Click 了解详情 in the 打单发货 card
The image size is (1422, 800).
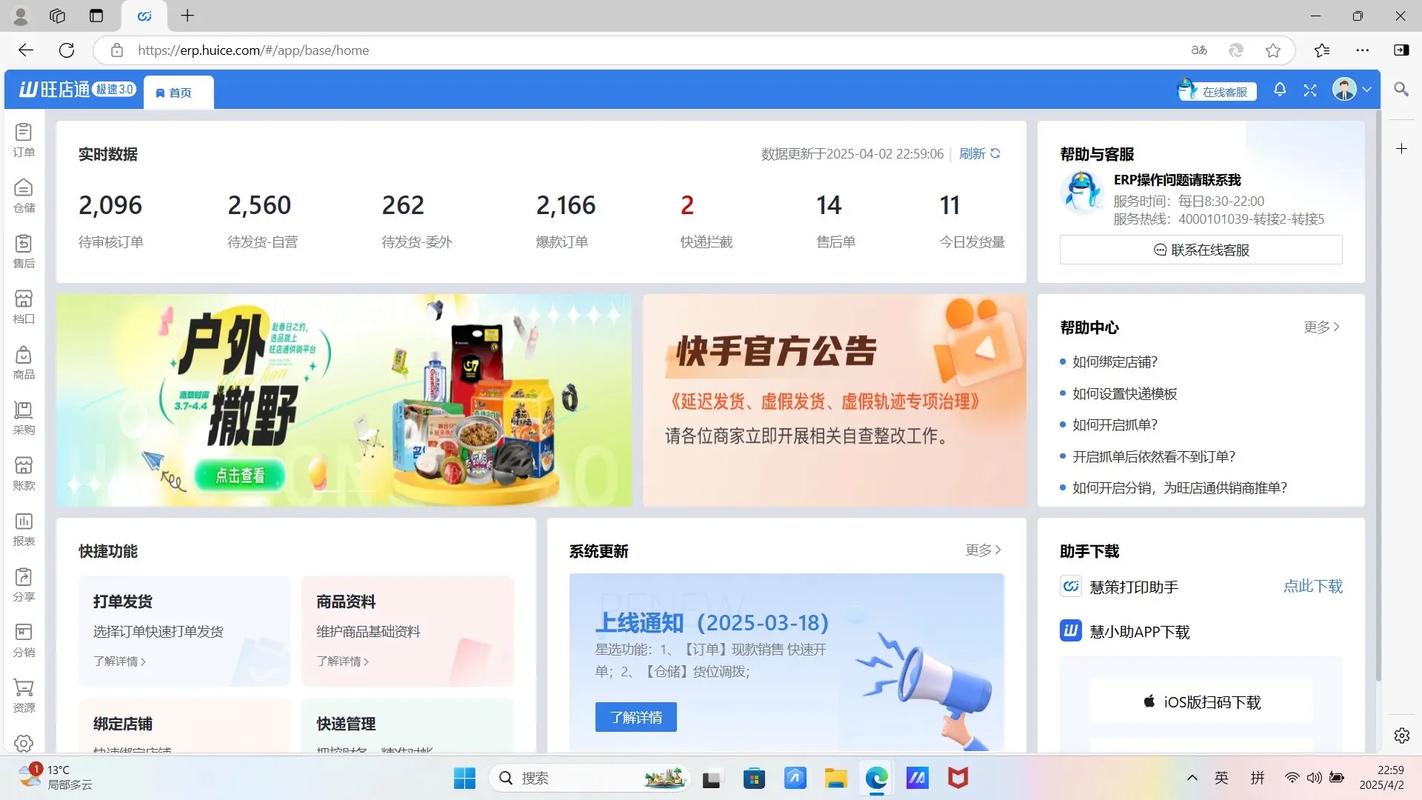[x=120, y=661]
